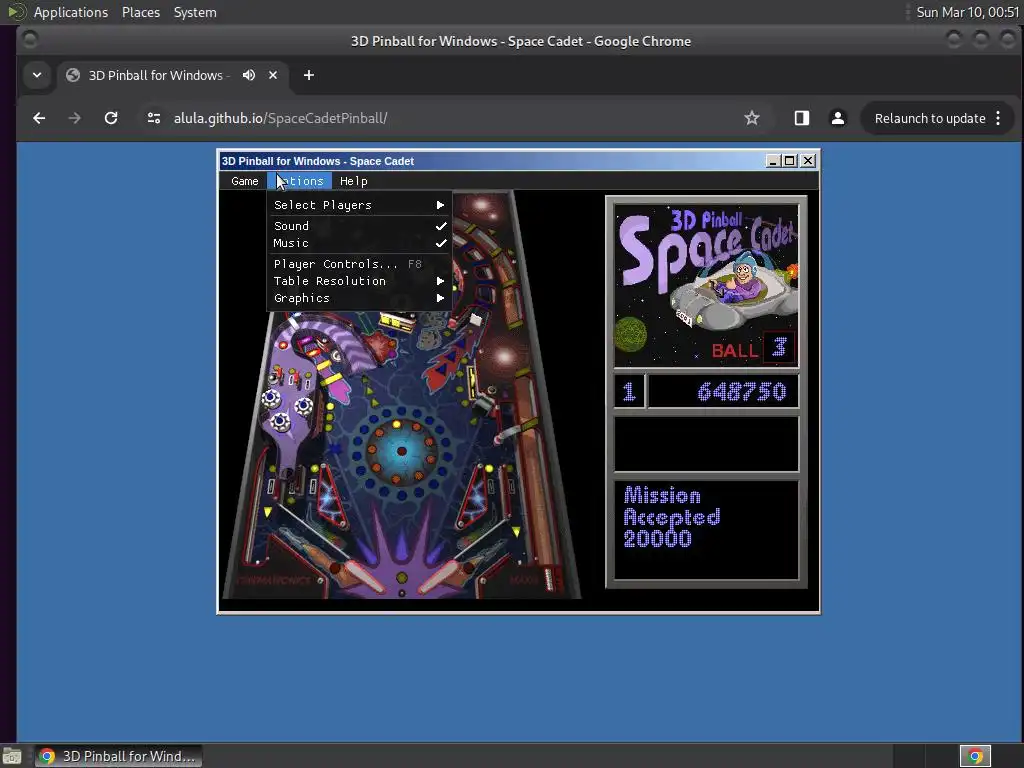Open a new browser tab
The width and height of the screenshot is (1024, 768).
[308, 75]
